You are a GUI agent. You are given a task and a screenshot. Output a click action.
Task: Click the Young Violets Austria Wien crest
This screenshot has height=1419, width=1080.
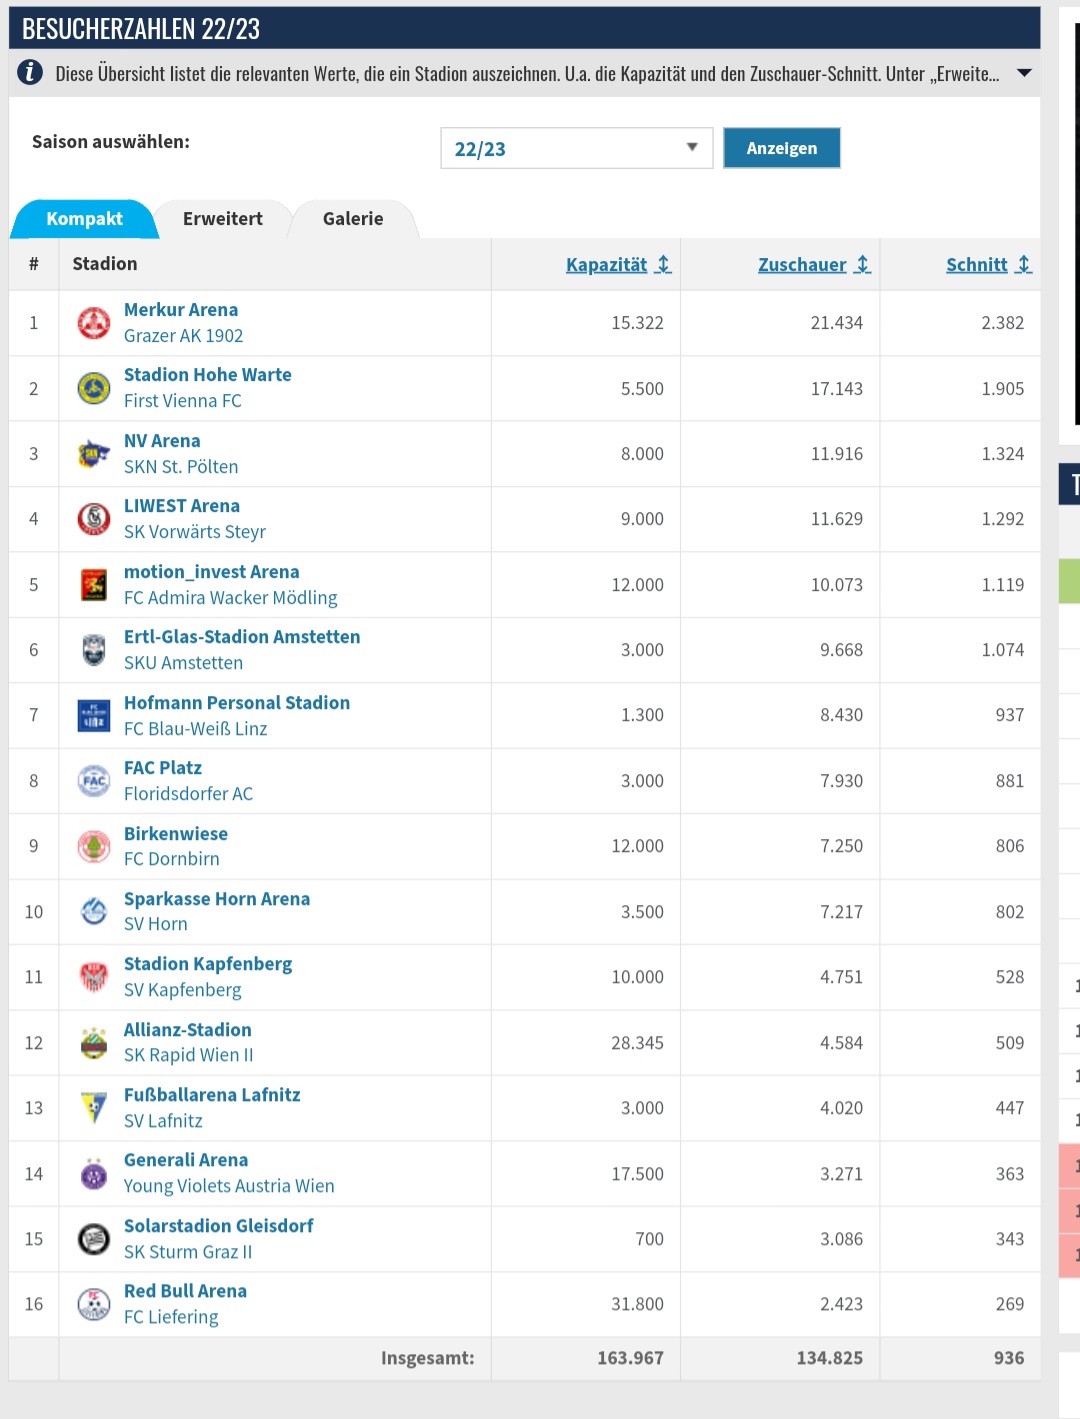tap(94, 1174)
